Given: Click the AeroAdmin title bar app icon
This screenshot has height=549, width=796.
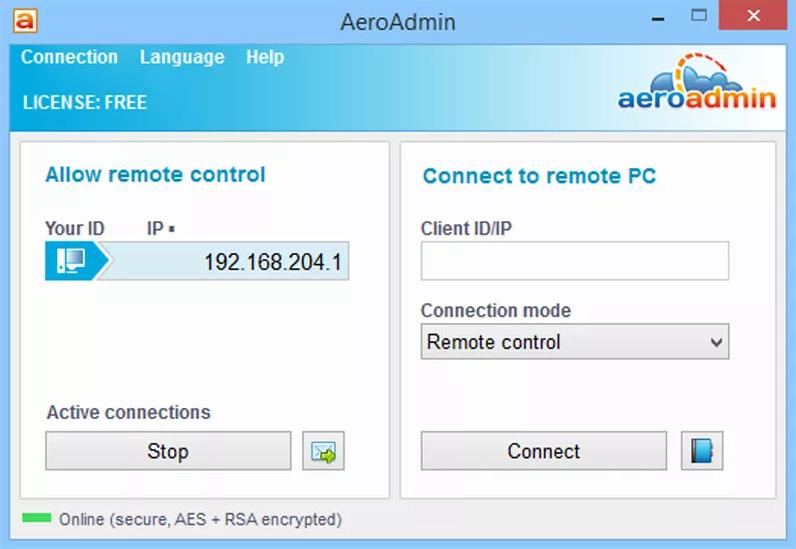Looking at the screenshot, I should [25, 21].
